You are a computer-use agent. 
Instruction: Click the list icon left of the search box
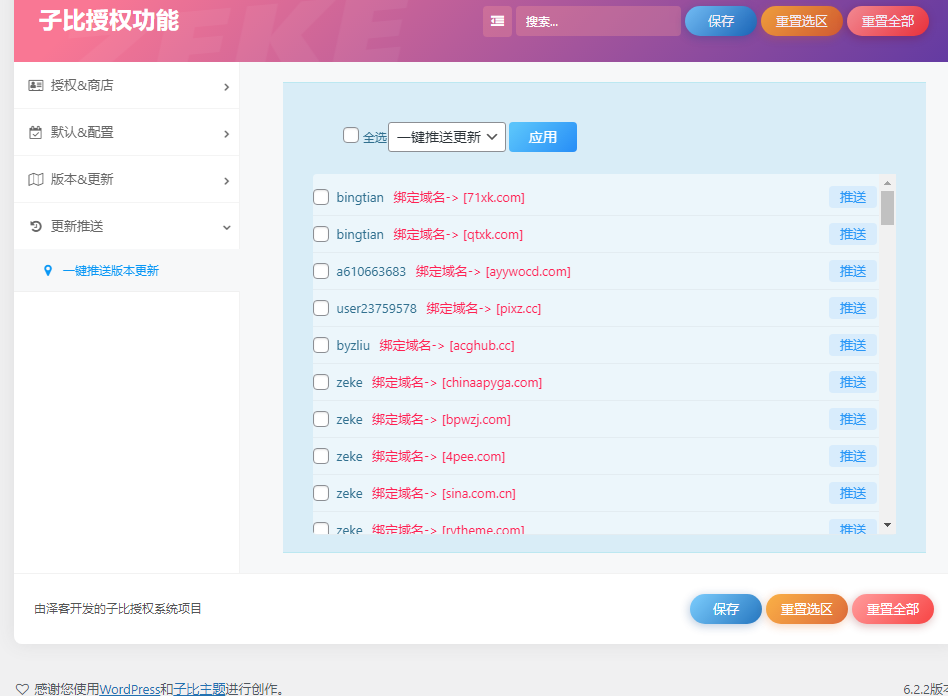point(497,21)
